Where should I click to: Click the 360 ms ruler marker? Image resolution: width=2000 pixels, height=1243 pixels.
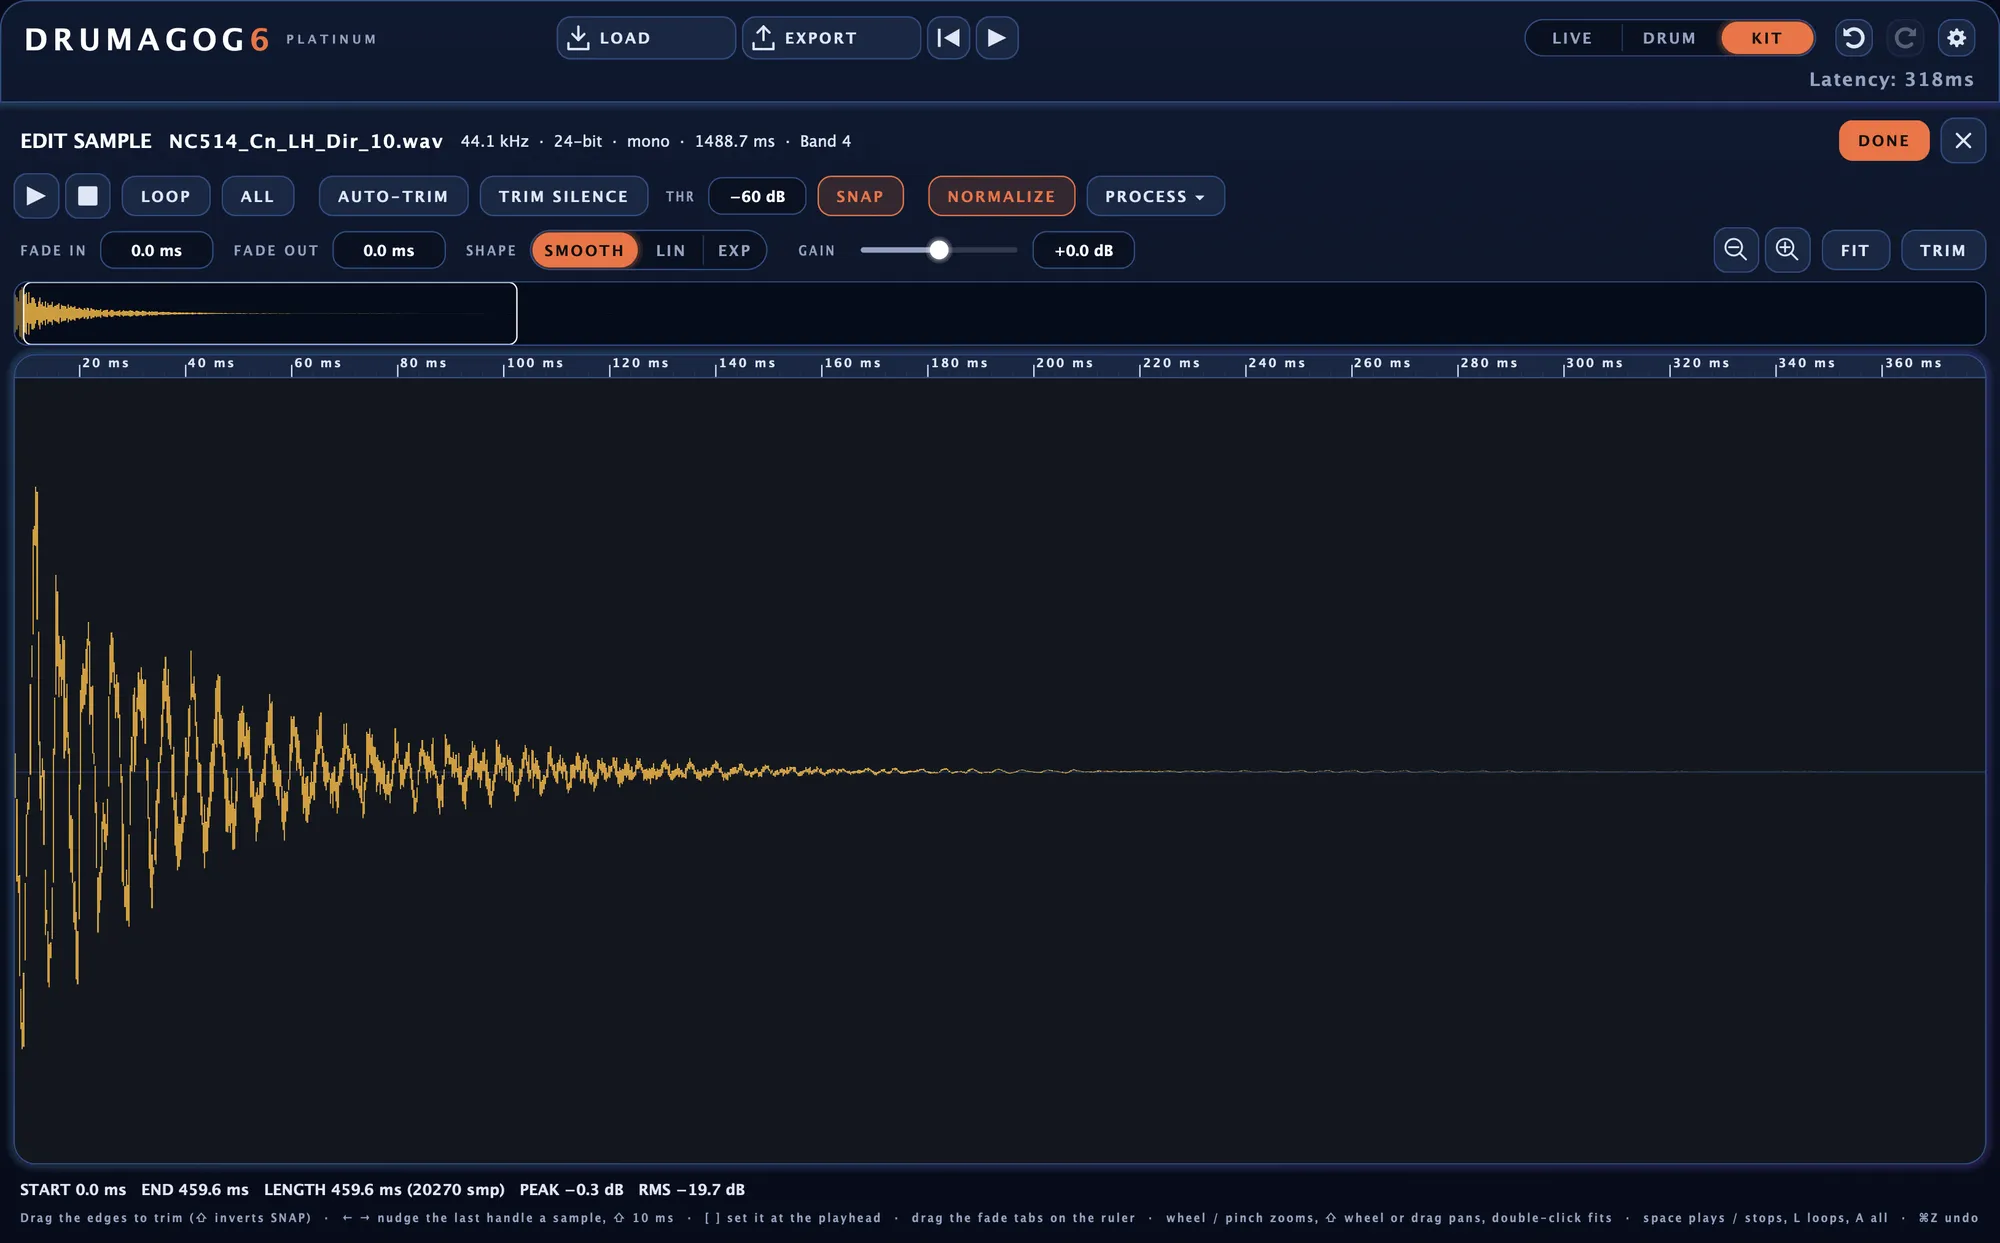click(x=1913, y=363)
